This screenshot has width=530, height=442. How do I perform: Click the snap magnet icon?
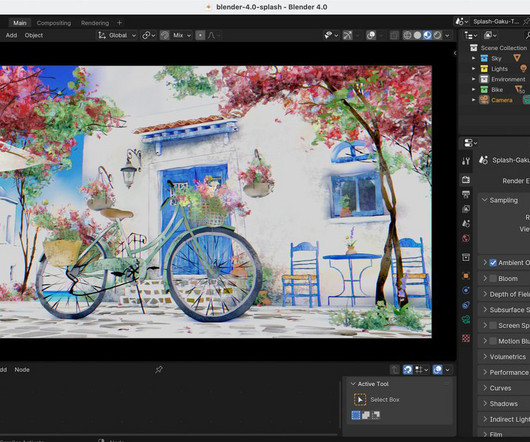coord(165,35)
